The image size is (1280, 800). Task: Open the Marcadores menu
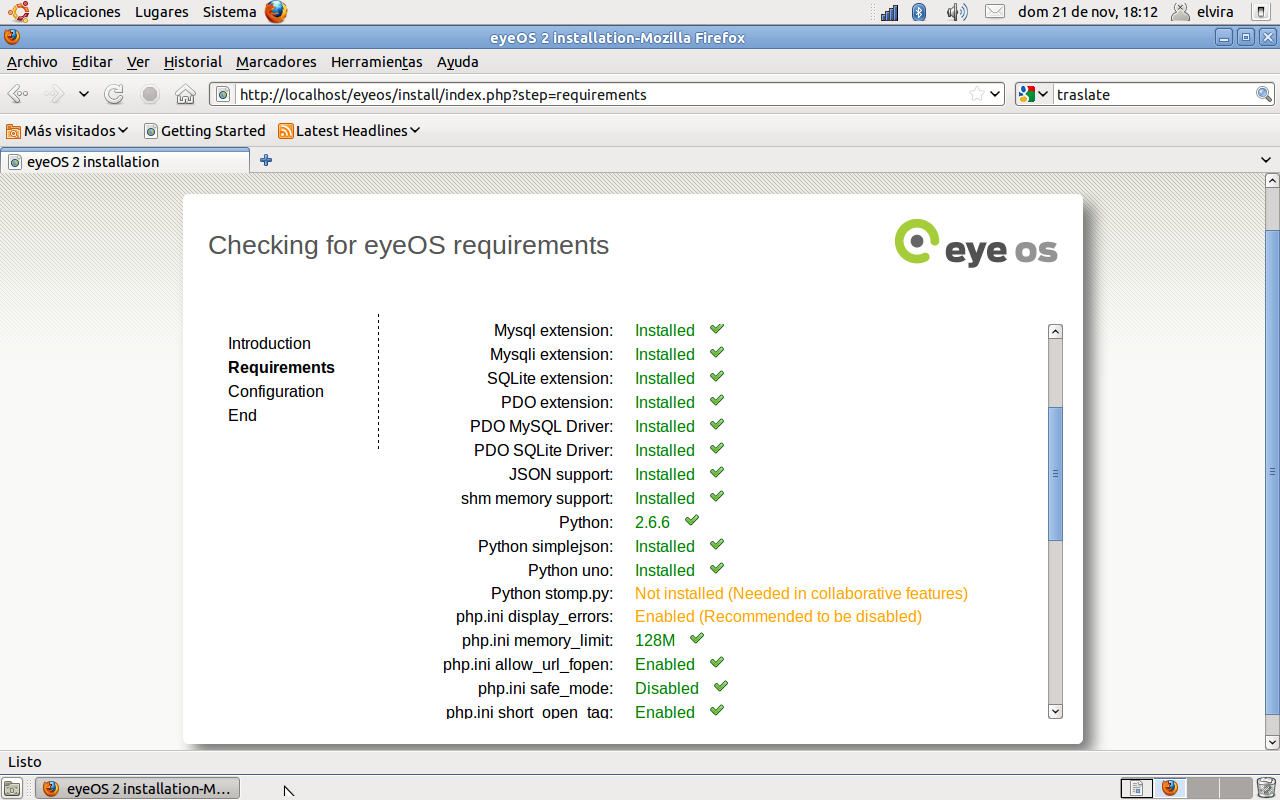point(276,62)
